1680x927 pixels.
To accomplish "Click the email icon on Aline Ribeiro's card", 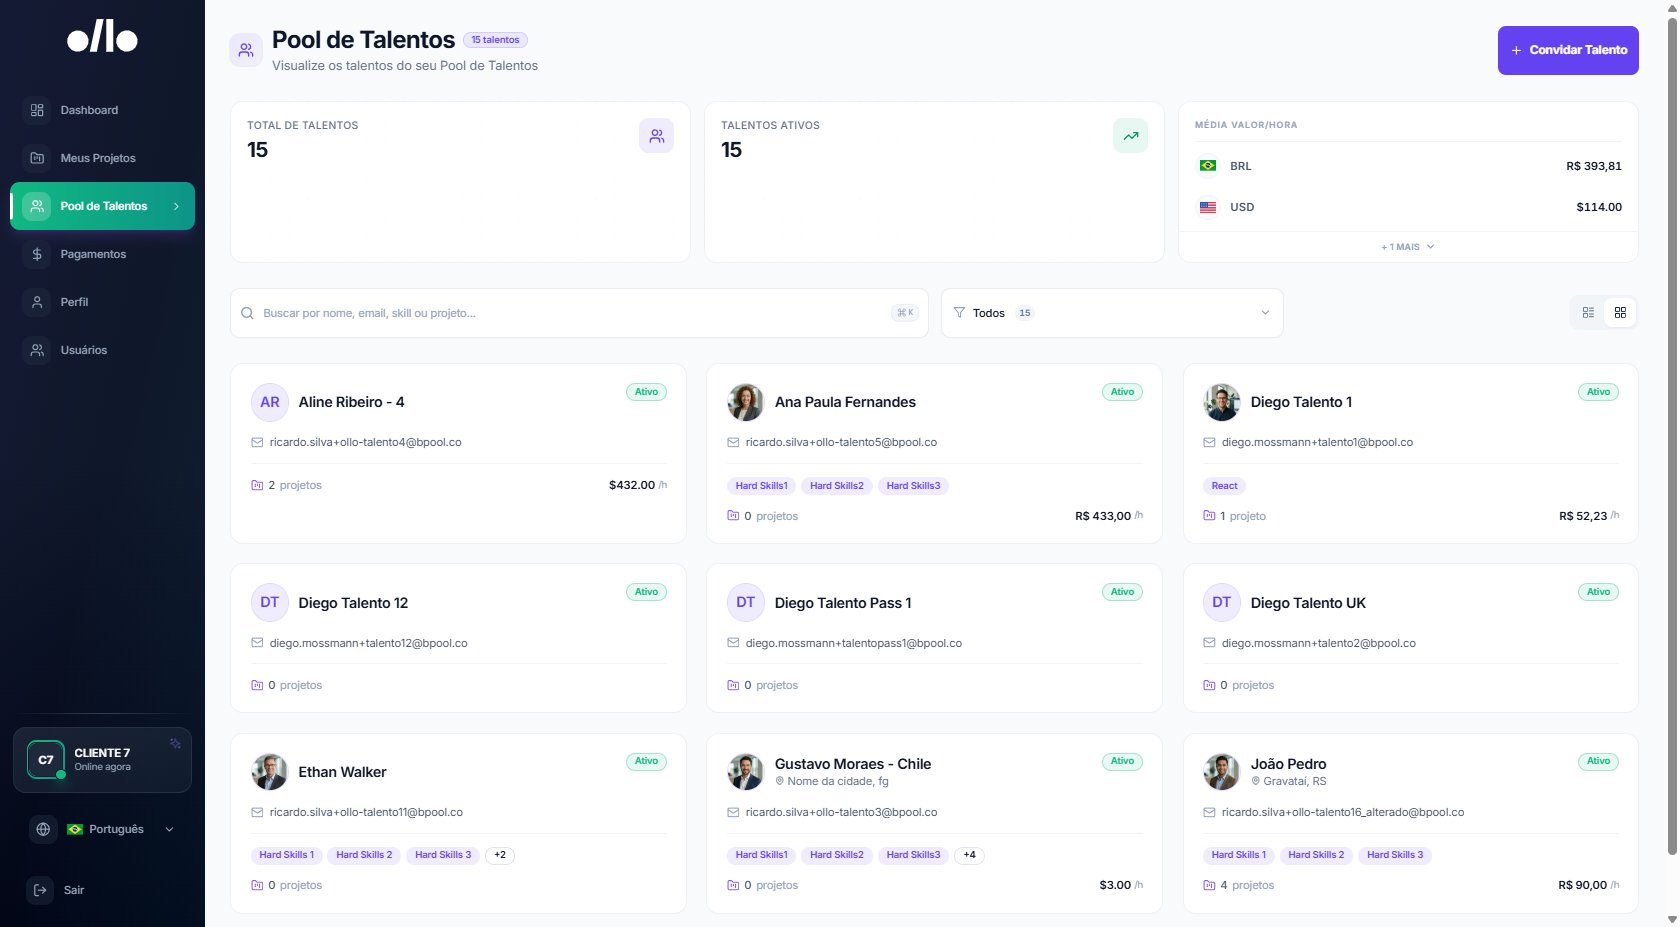I will click(257, 442).
